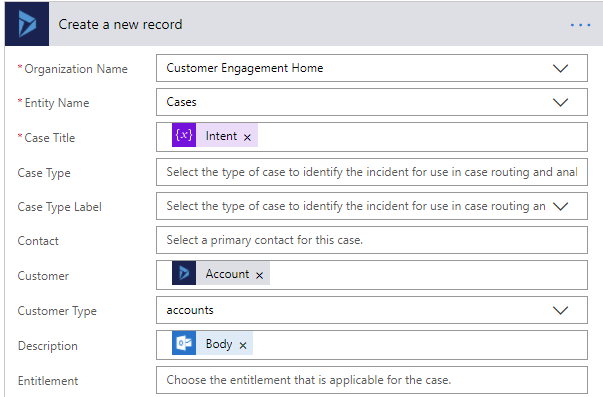Click the Outlook icon on Body token

click(x=184, y=343)
